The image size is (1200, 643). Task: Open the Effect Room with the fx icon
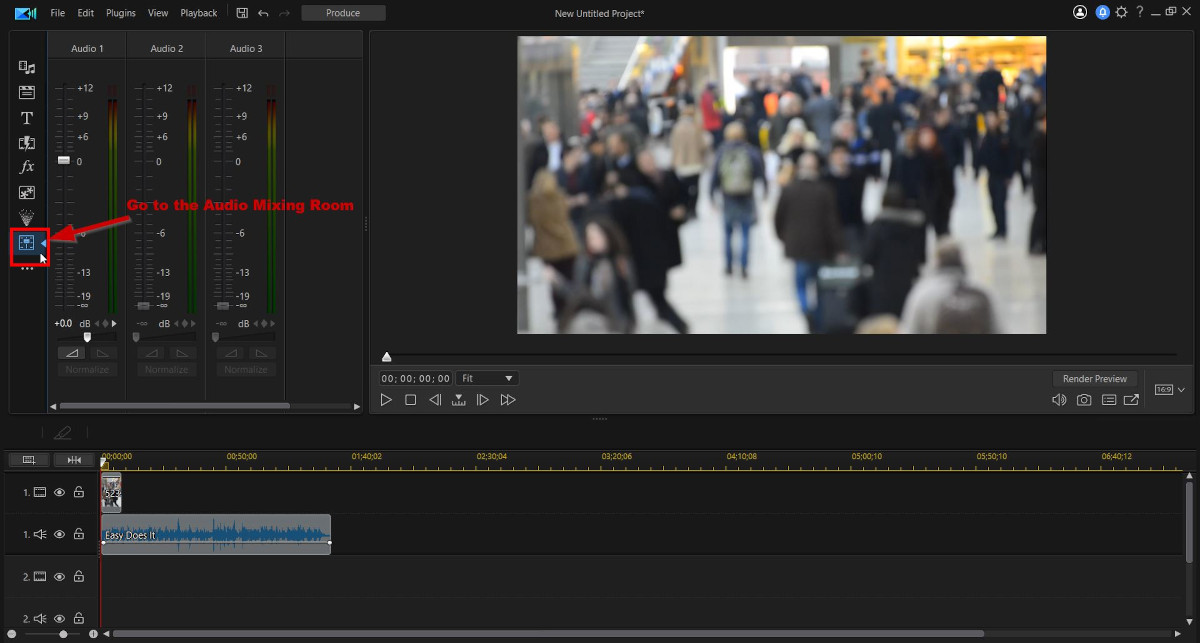point(26,167)
